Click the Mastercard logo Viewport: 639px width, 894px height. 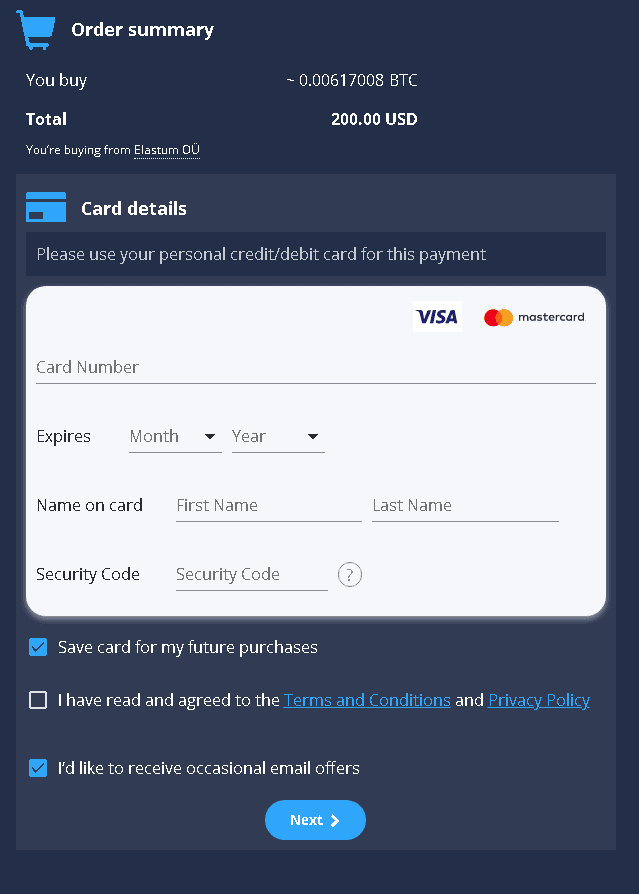(534, 317)
